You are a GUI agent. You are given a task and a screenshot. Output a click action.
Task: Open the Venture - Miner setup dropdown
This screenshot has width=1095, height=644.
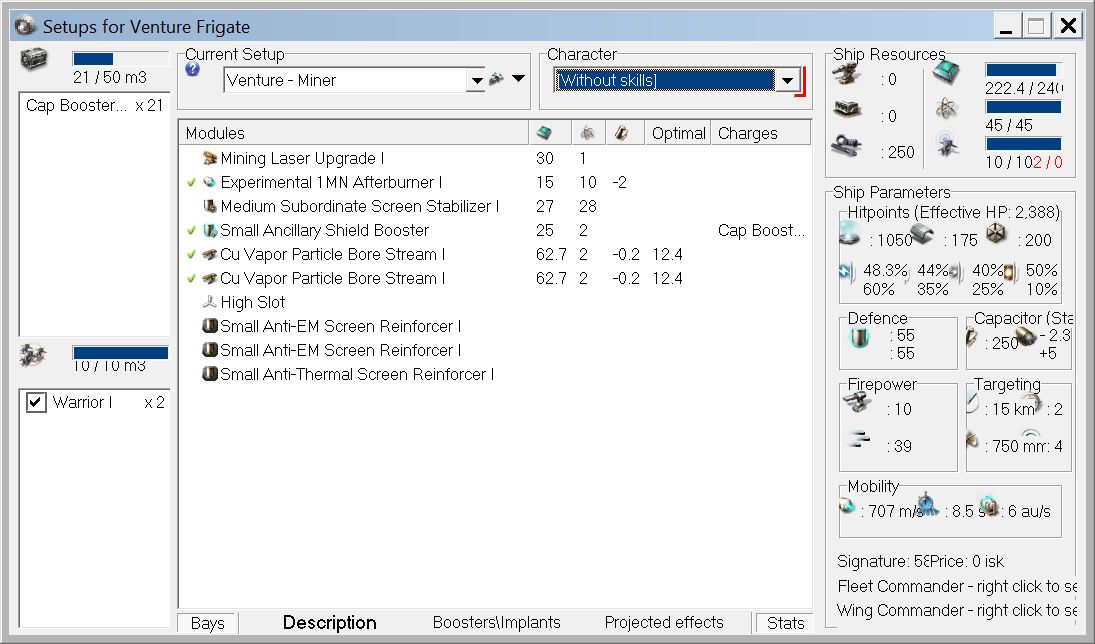point(476,80)
